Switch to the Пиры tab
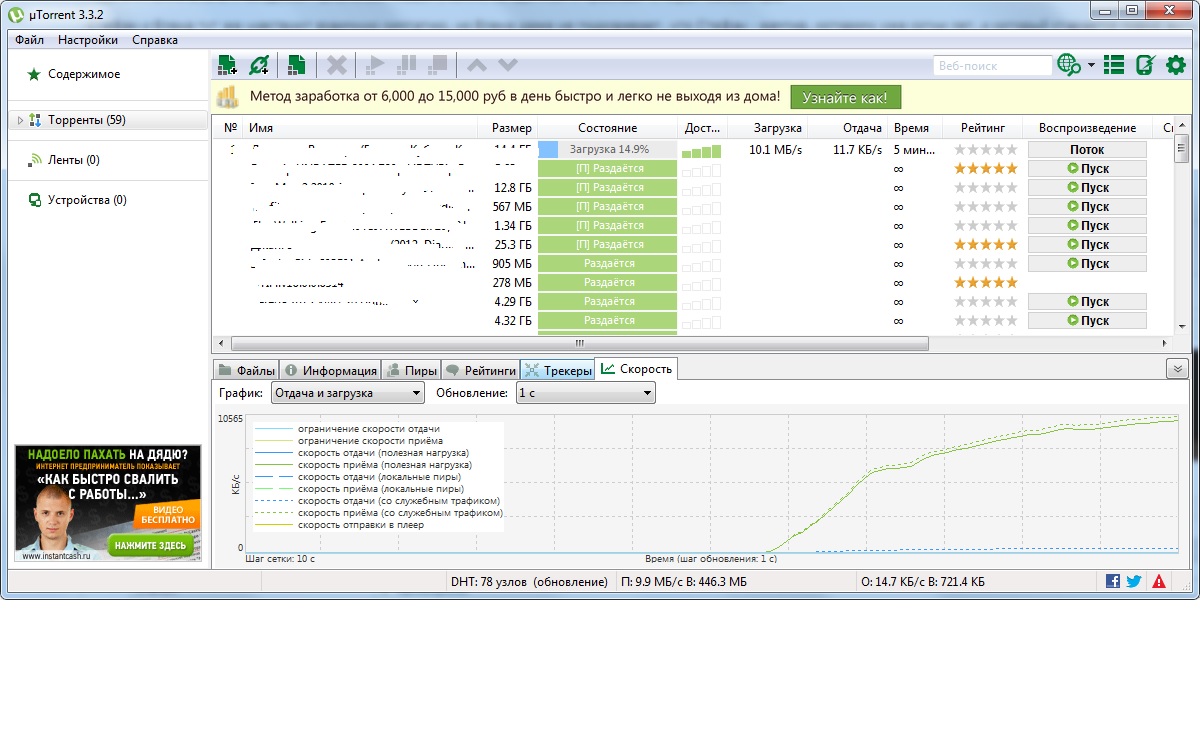 click(411, 370)
